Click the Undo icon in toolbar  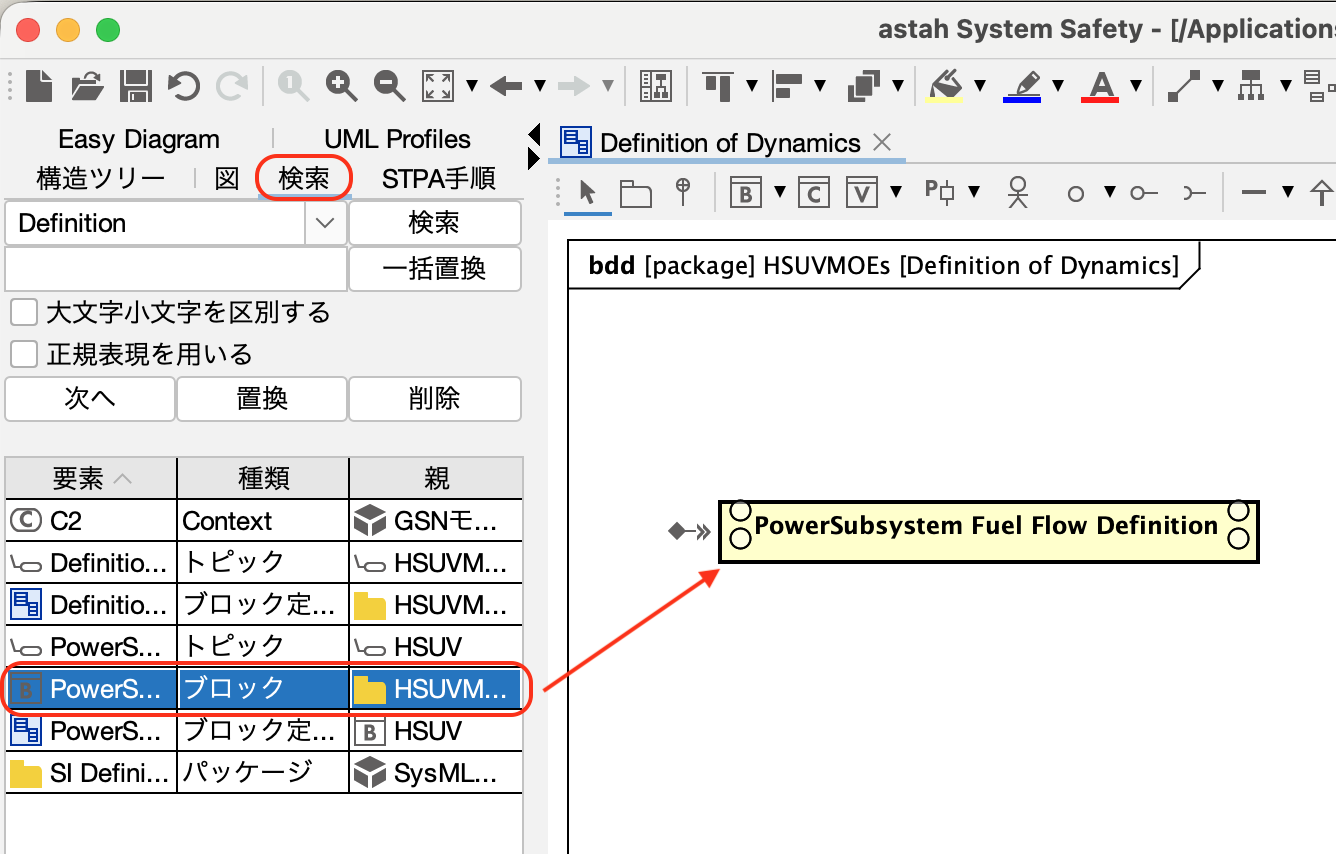(x=184, y=86)
